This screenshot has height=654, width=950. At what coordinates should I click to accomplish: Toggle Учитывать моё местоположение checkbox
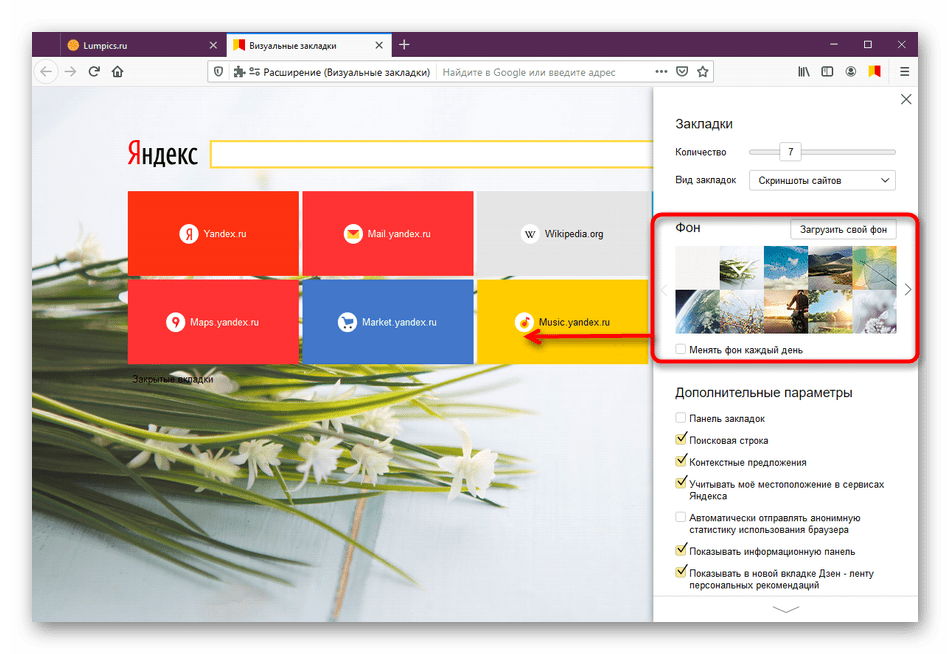(x=680, y=482)
